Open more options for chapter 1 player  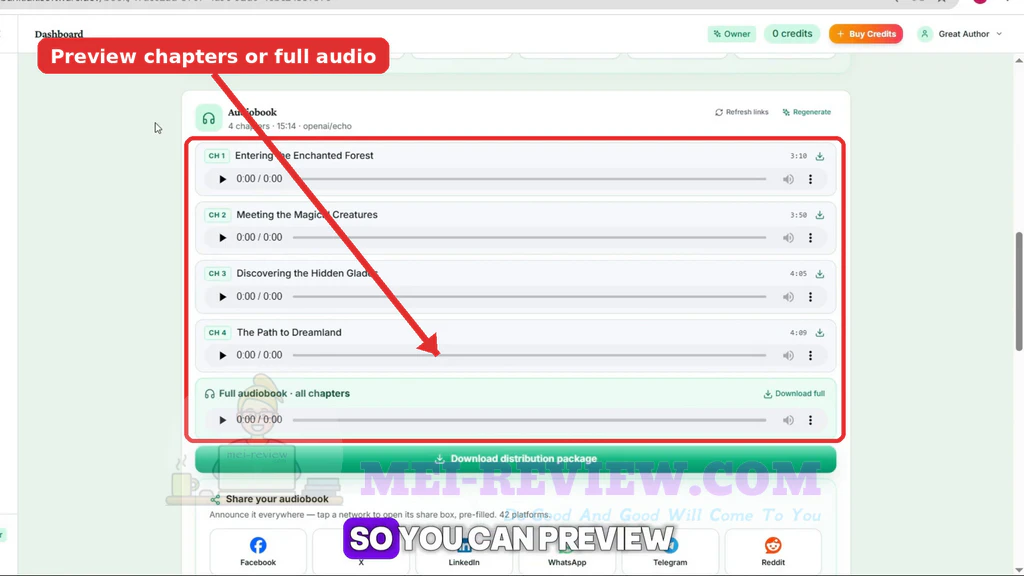click(x=810, y=179)
